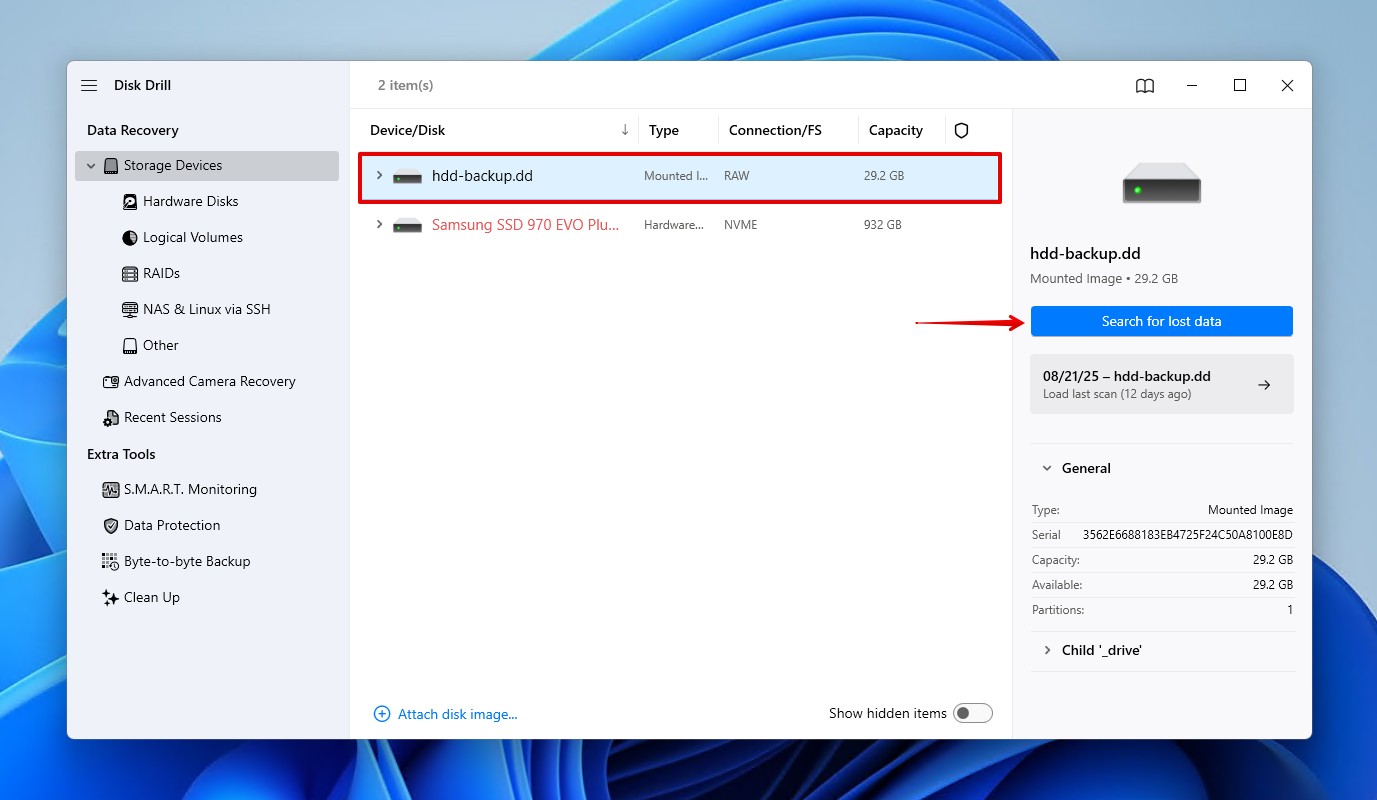The width and height of the screenshot is (1377, 800).
Task: Toggle Show hidden items switch
Action: click(972, 713)
